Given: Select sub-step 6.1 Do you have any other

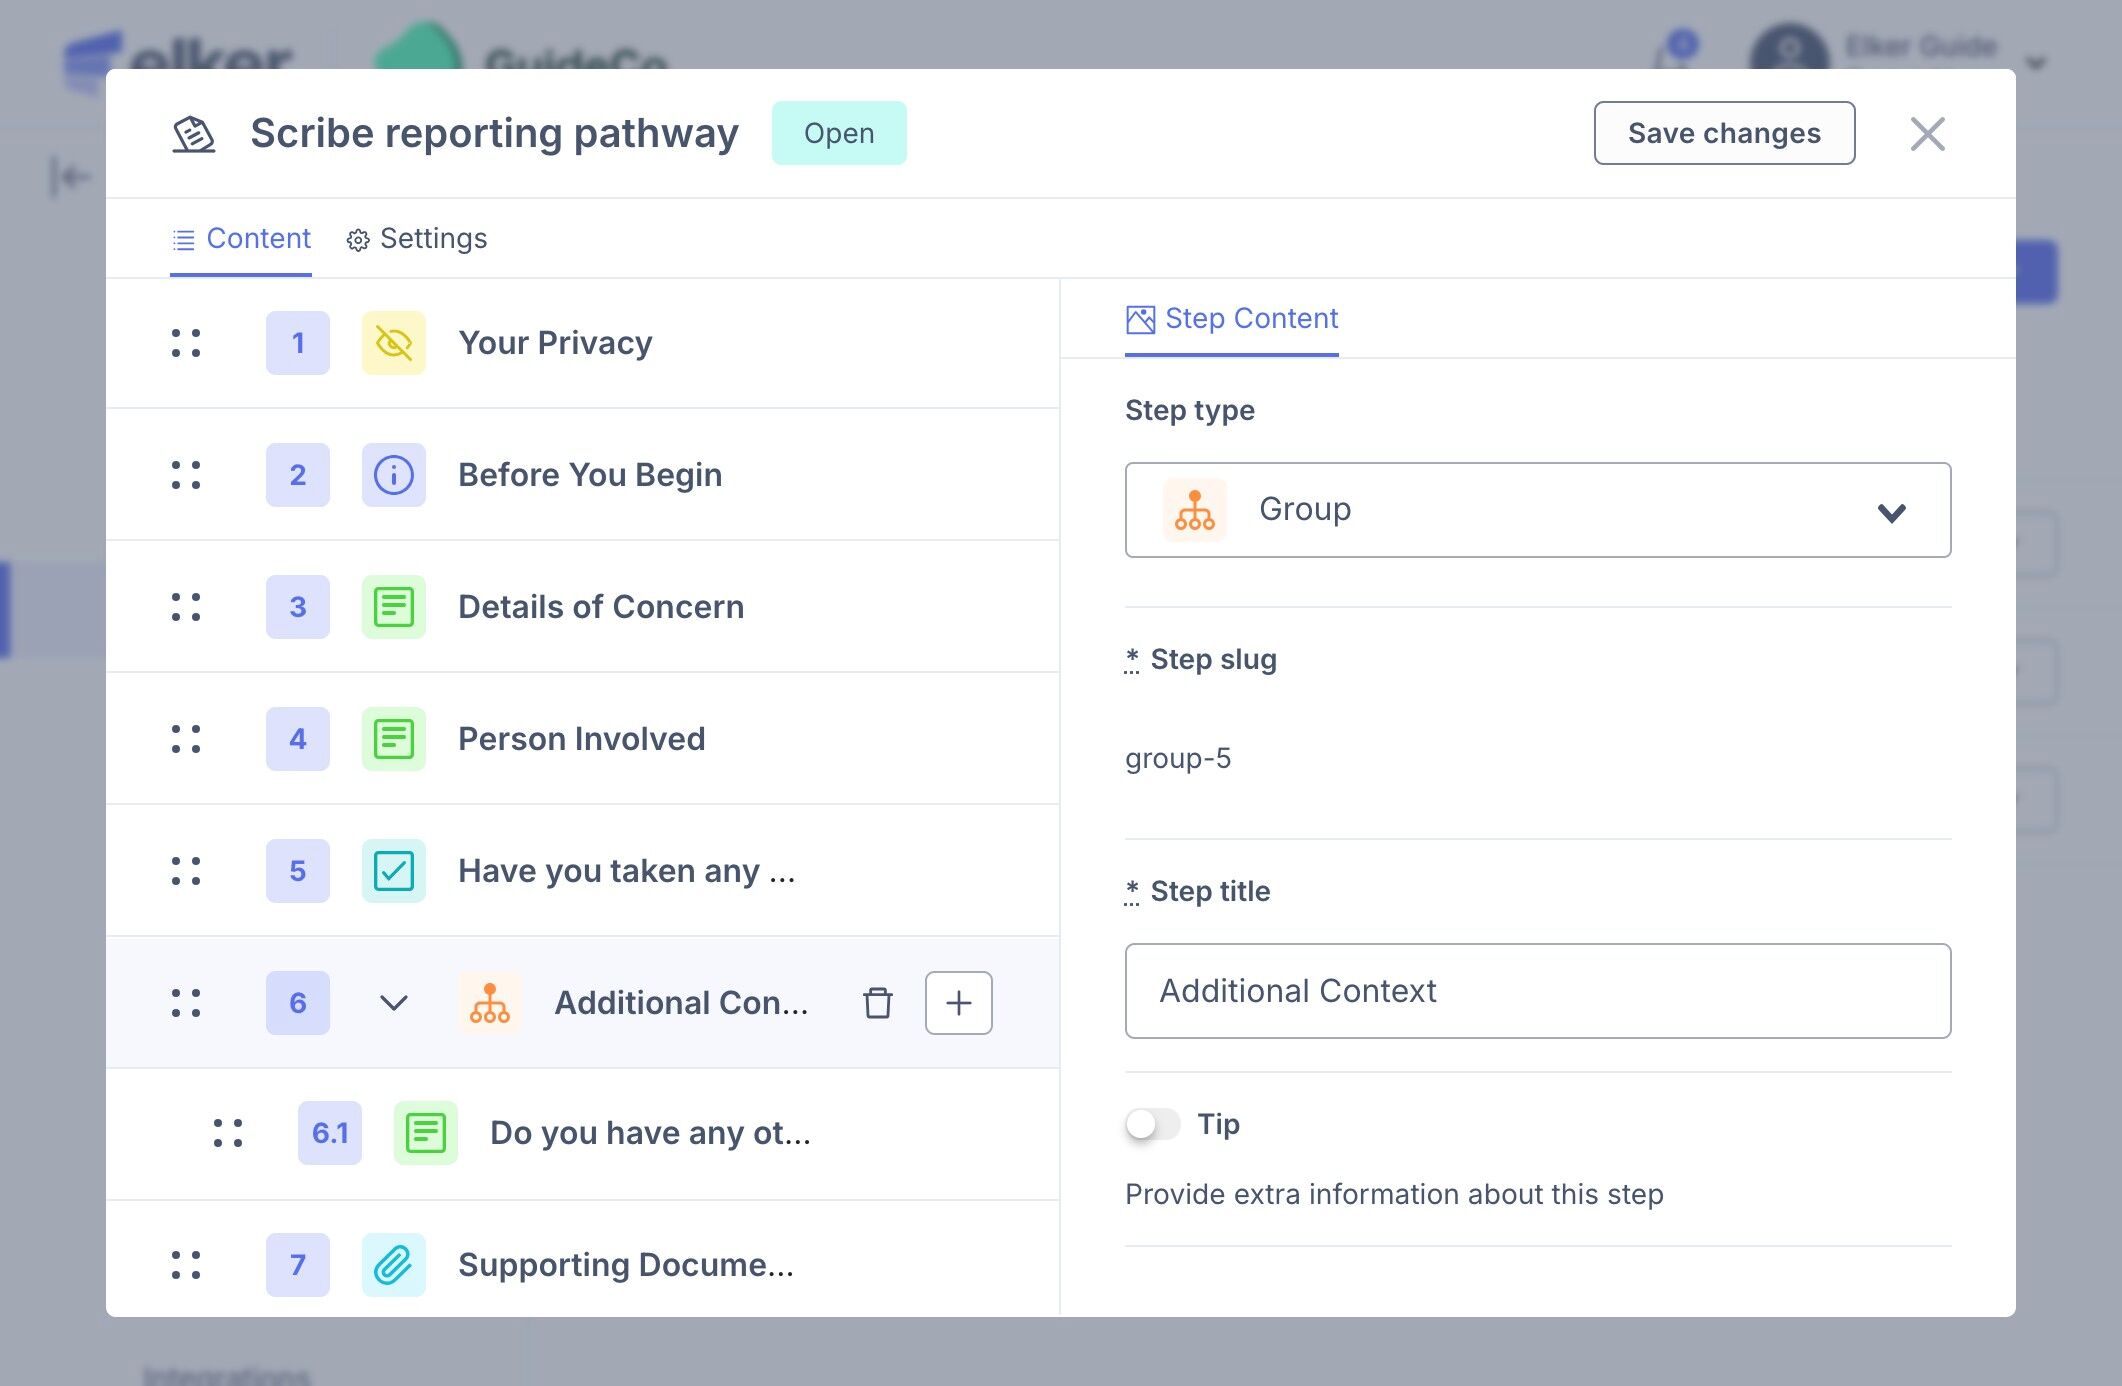Looking at the screenshot, I should point(650,1133).
